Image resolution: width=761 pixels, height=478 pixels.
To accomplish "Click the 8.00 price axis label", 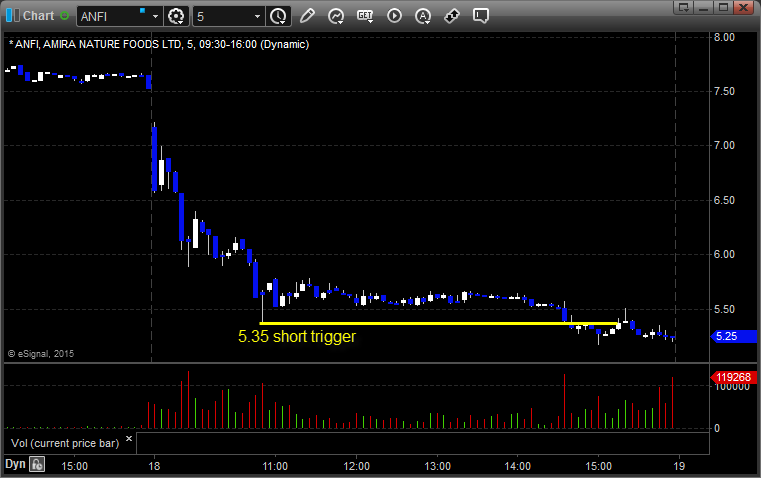I will click(x=724, y=37).
